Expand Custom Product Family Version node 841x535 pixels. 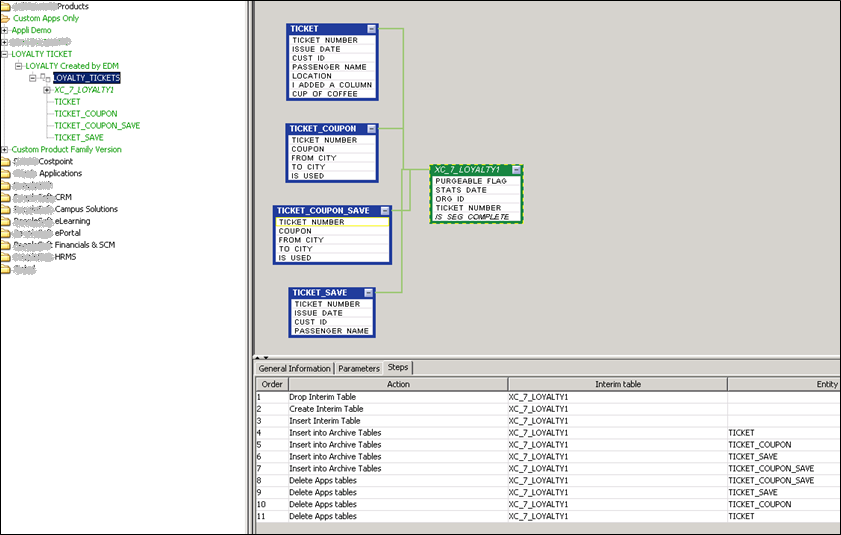[5, 150]
